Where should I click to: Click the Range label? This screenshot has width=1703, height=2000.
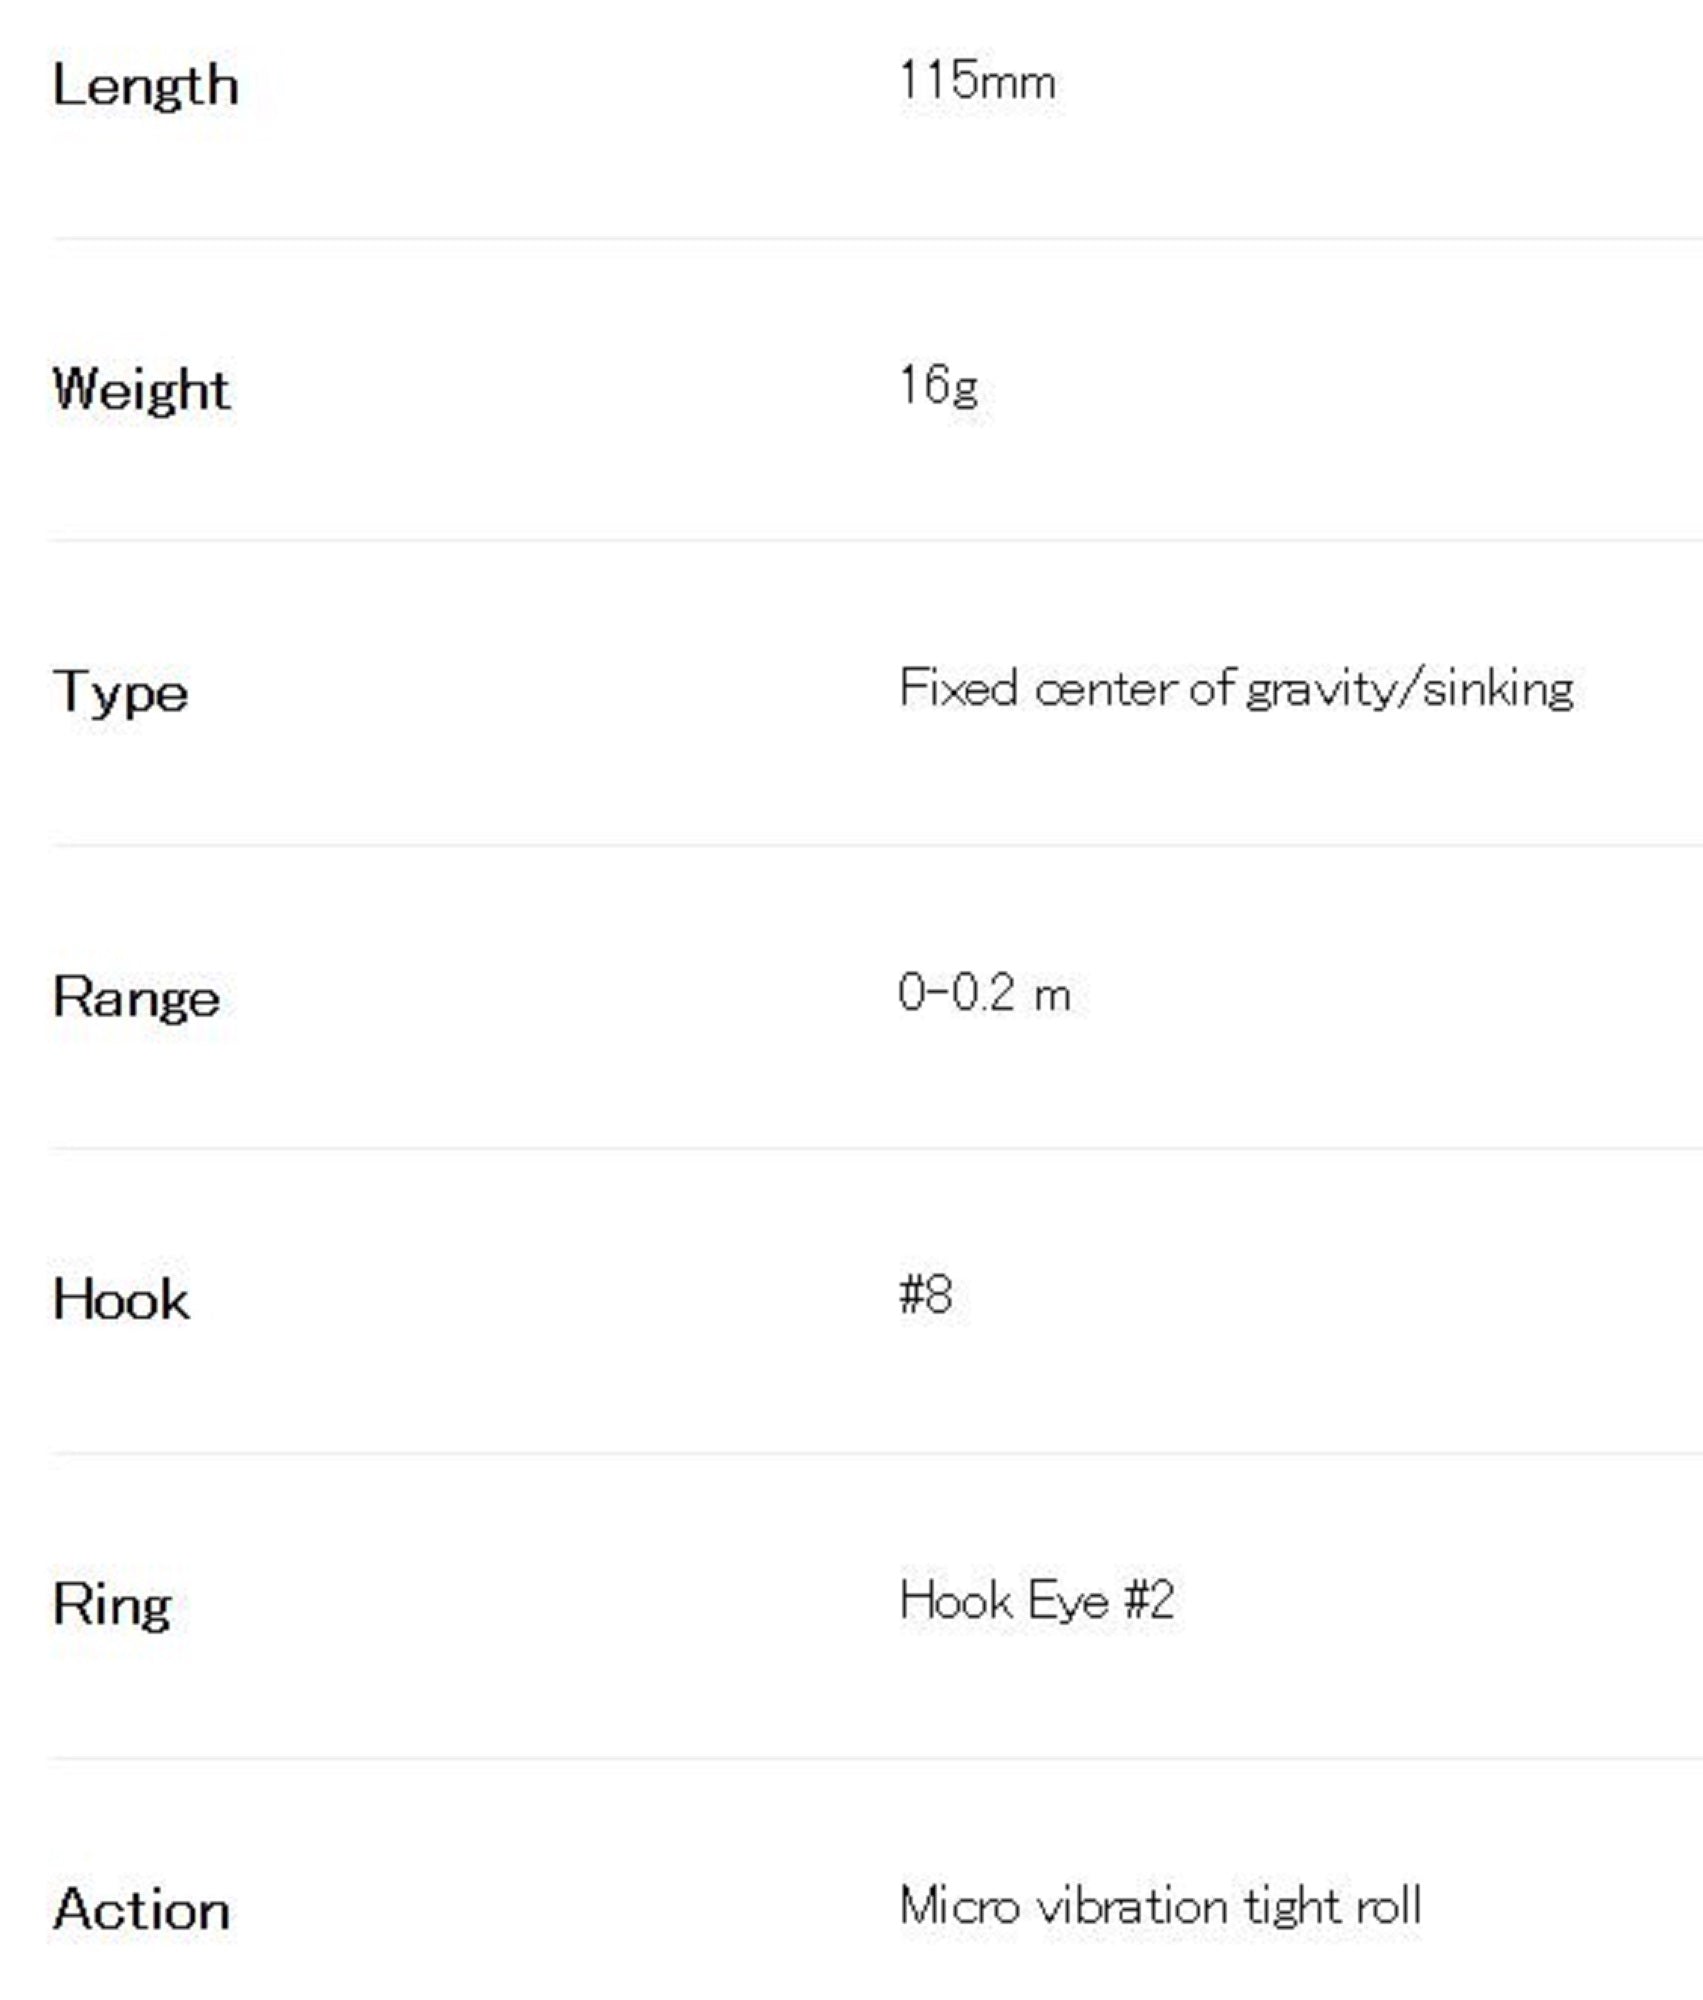[x=136, y=998]
